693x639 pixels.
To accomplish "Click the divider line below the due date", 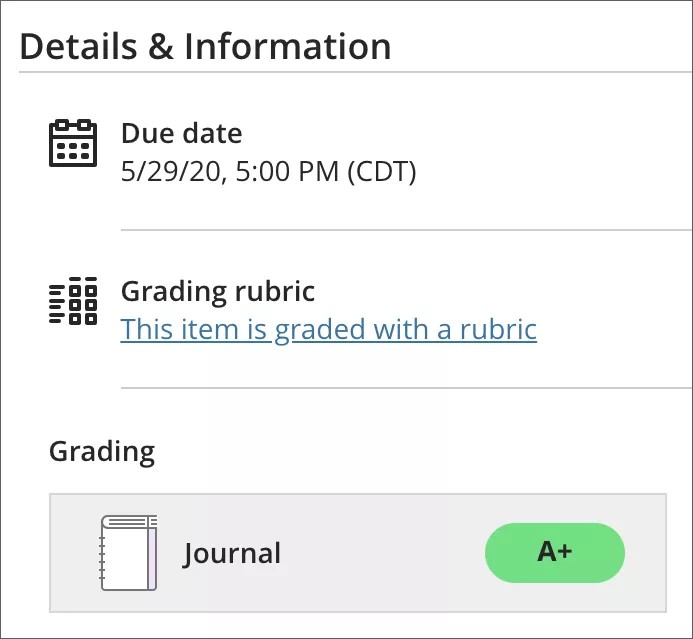I will click(x=400, y=230).
